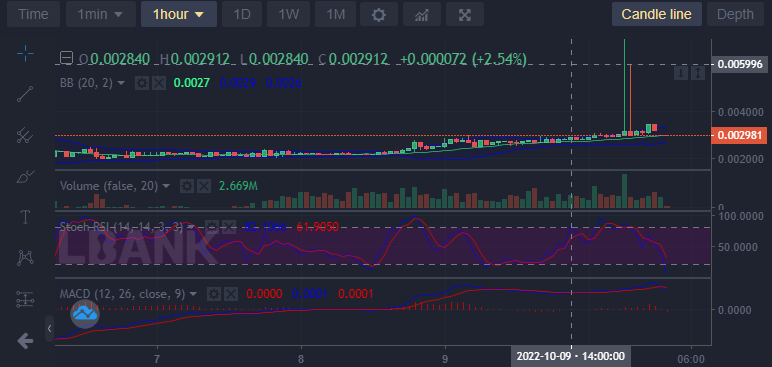The width and height of the screenshot is (772, 367).
Task: Click the 2022-10-09 14:00:00 time label
Action: [x=571, y=356]
